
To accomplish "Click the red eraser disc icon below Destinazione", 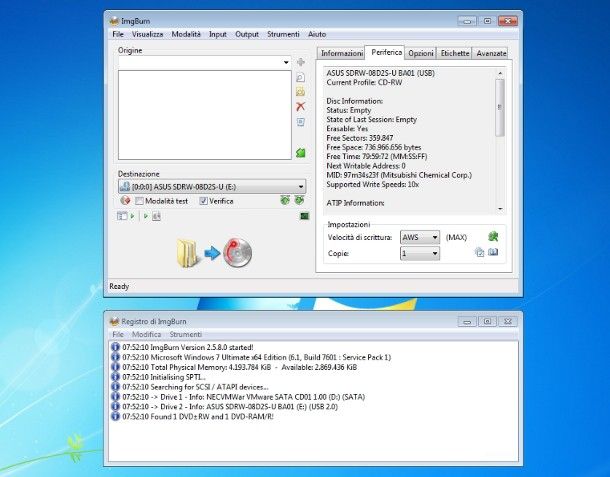I will [125, 201].
